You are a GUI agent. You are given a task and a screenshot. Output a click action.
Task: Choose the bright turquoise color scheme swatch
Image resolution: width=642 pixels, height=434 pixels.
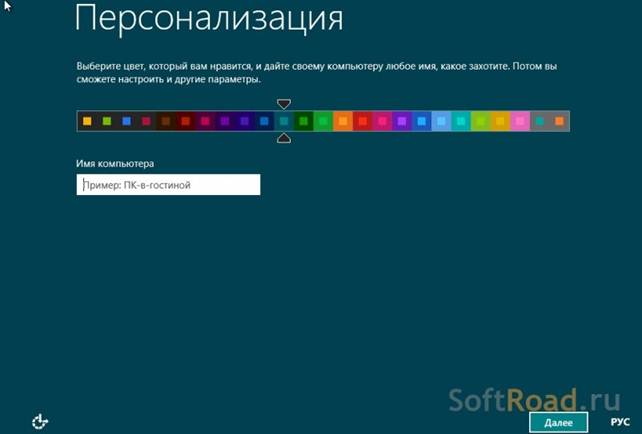[x=461, y=121]
